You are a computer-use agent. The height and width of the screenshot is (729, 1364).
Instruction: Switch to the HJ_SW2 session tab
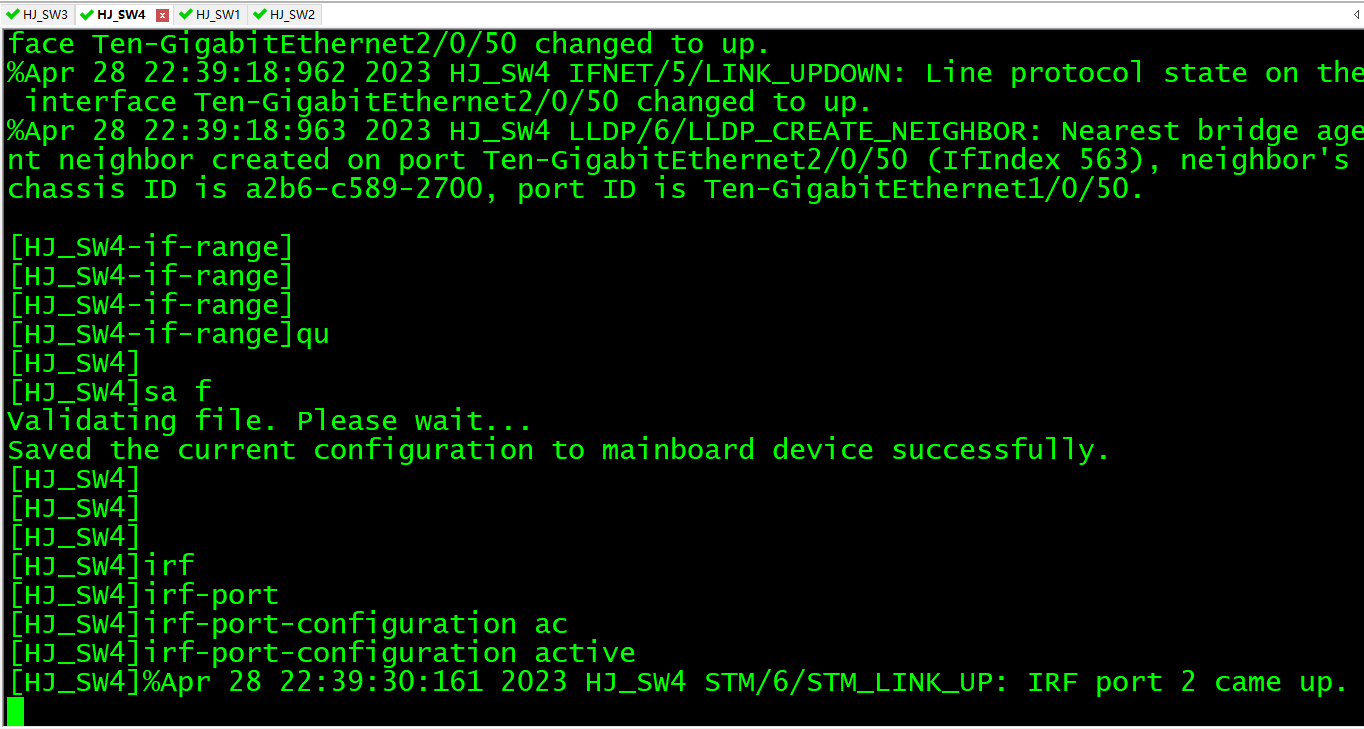292,15
